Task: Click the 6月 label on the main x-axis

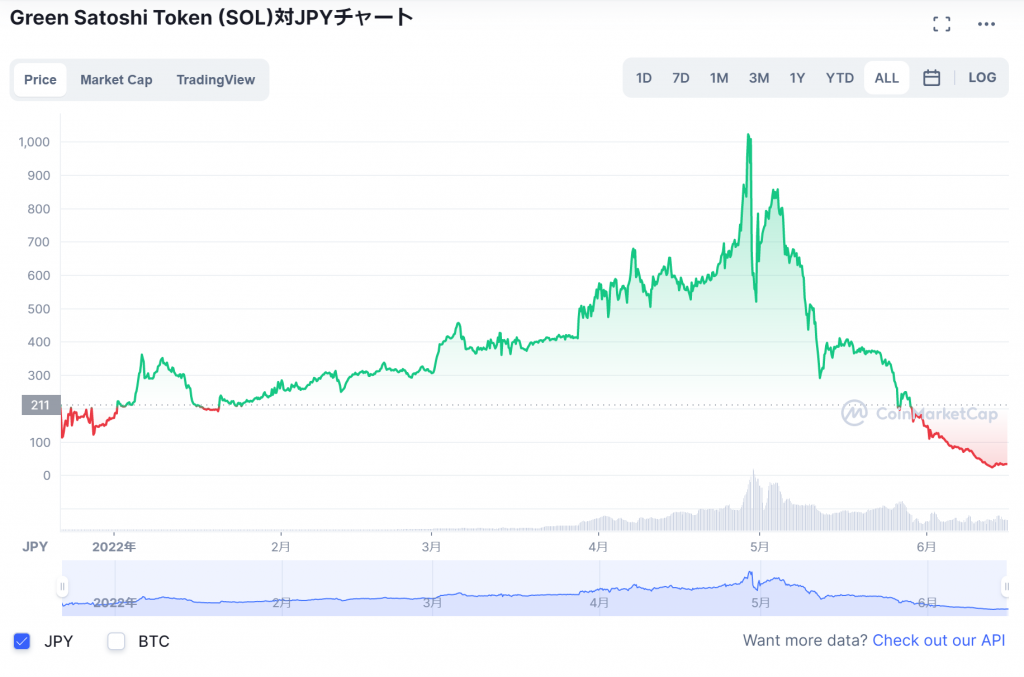Action: 926,546
